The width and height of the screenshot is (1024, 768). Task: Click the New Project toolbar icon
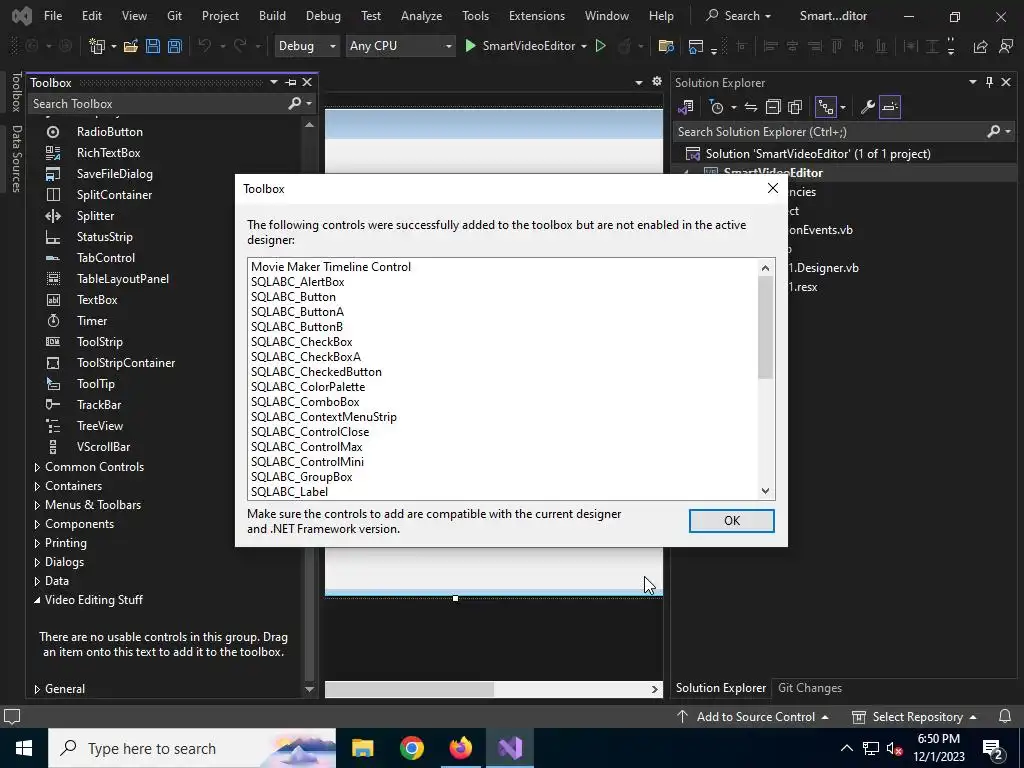pyautogui.click(x=97, y=46)
